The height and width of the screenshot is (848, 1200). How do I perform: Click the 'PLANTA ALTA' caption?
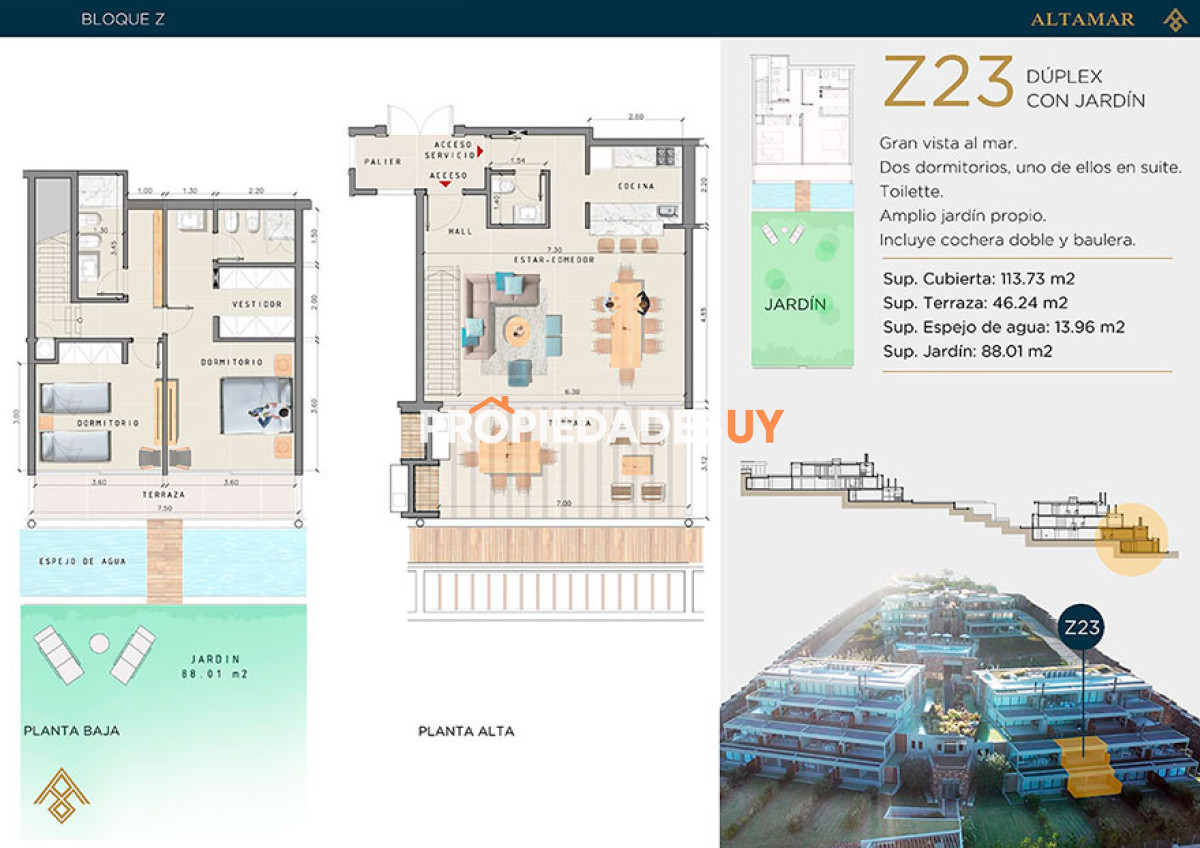pyautogui.click(x=466, y=731)
